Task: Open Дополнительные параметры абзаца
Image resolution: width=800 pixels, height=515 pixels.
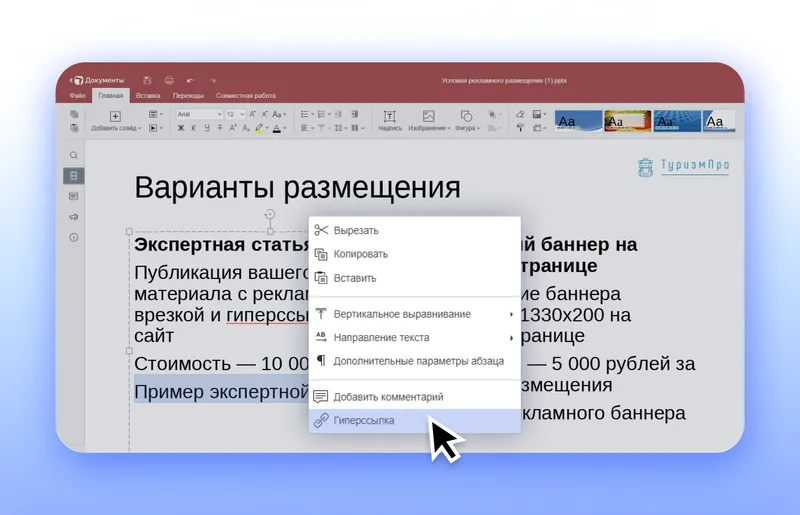Action: (x=414, y=361)
